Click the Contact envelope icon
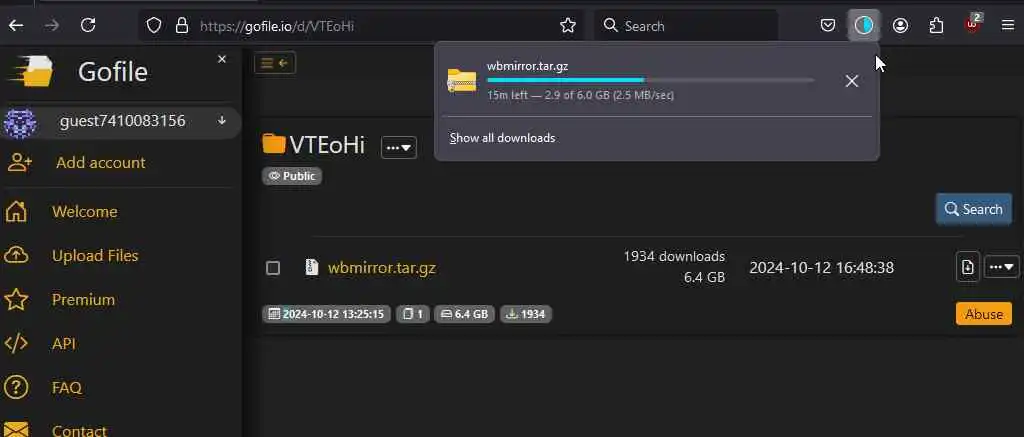Viewport: 1024px width, 437px height. (x=16, y=429)
